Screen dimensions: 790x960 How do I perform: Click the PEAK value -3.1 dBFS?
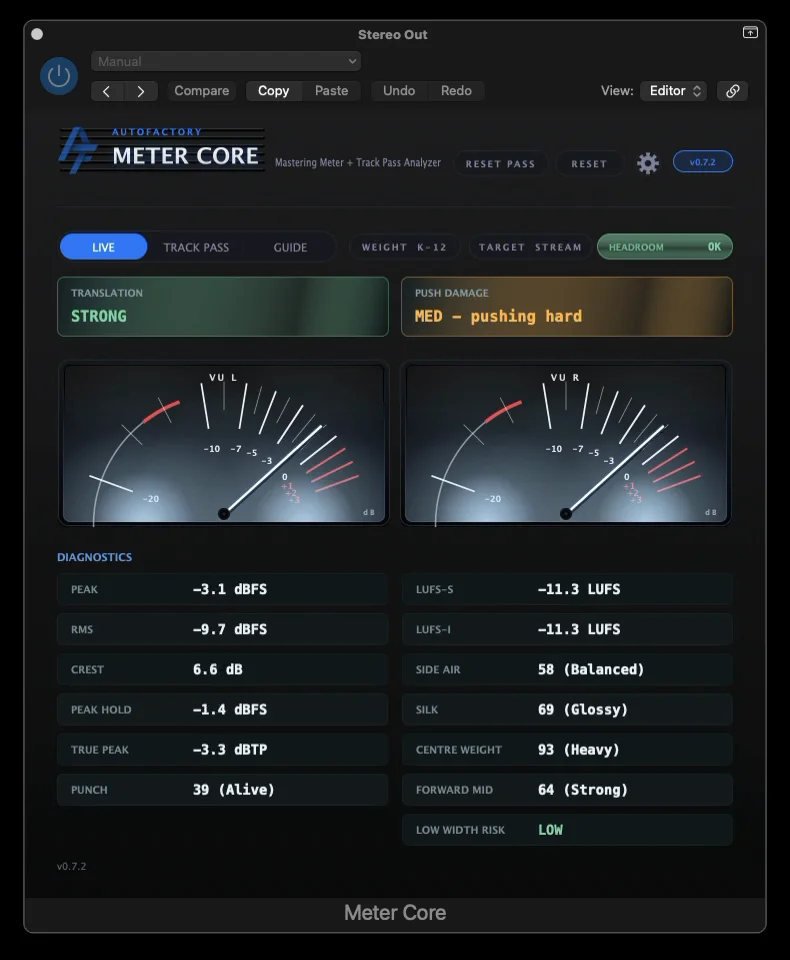click(230, 590)
